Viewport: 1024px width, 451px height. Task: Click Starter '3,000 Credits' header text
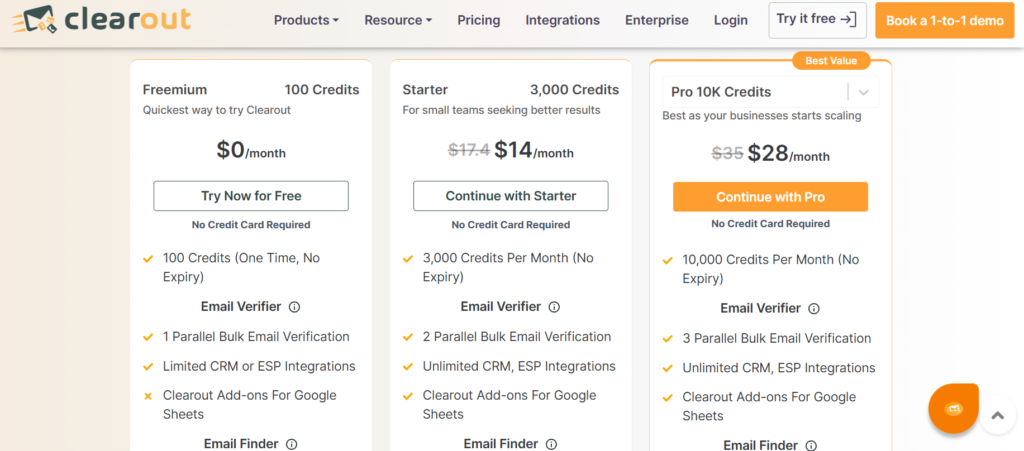575,90
